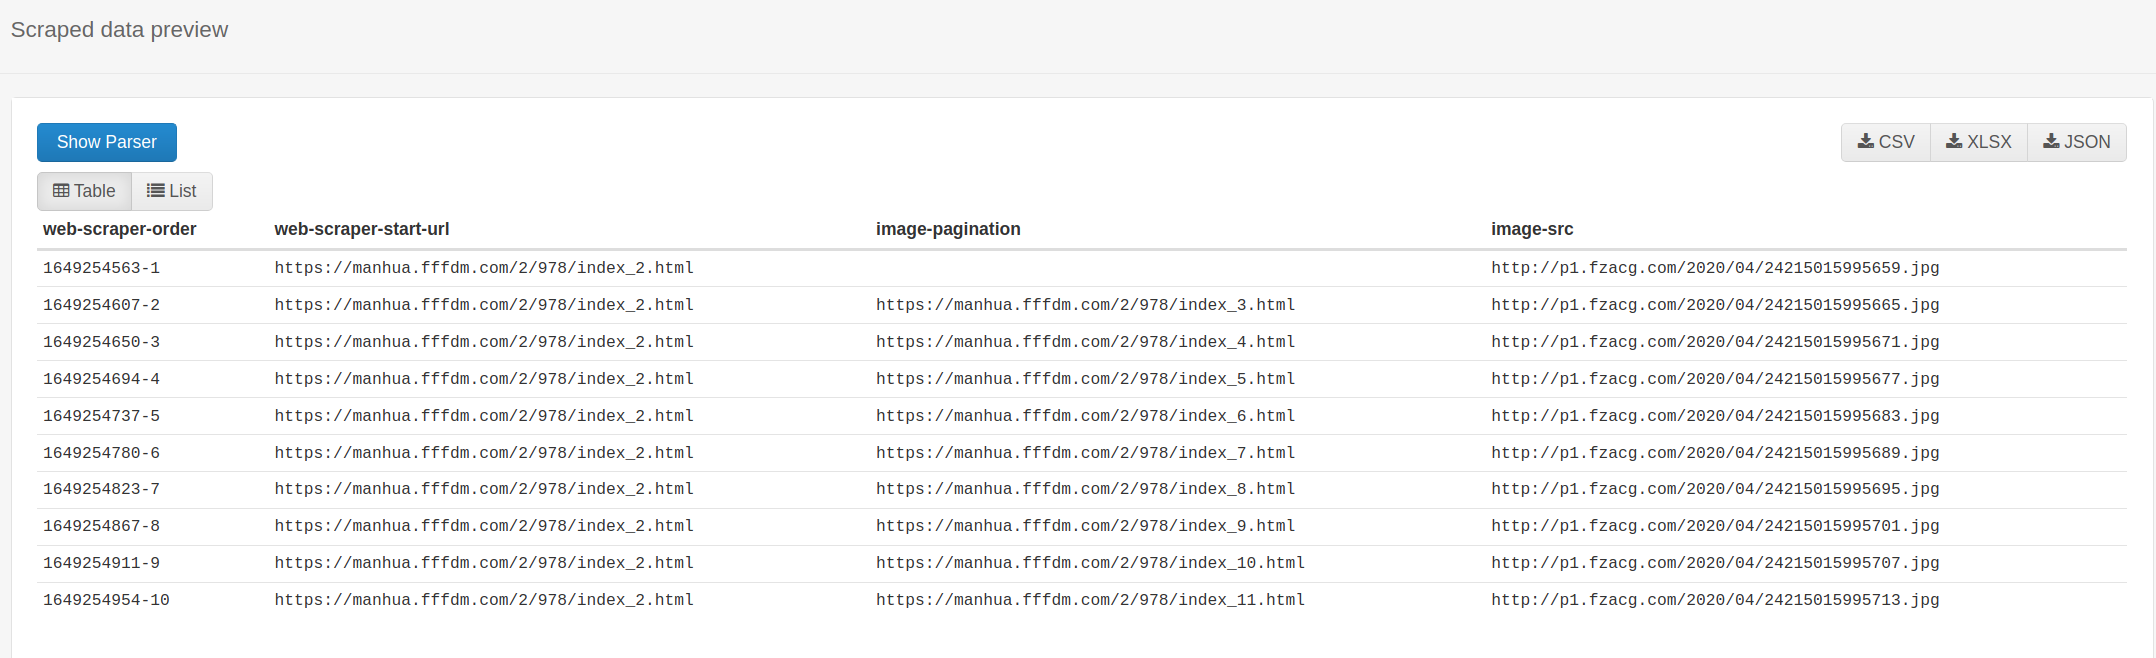Click the index_11.html pagination URL
Screen dimensions: 2156x658
(1090, 600)
